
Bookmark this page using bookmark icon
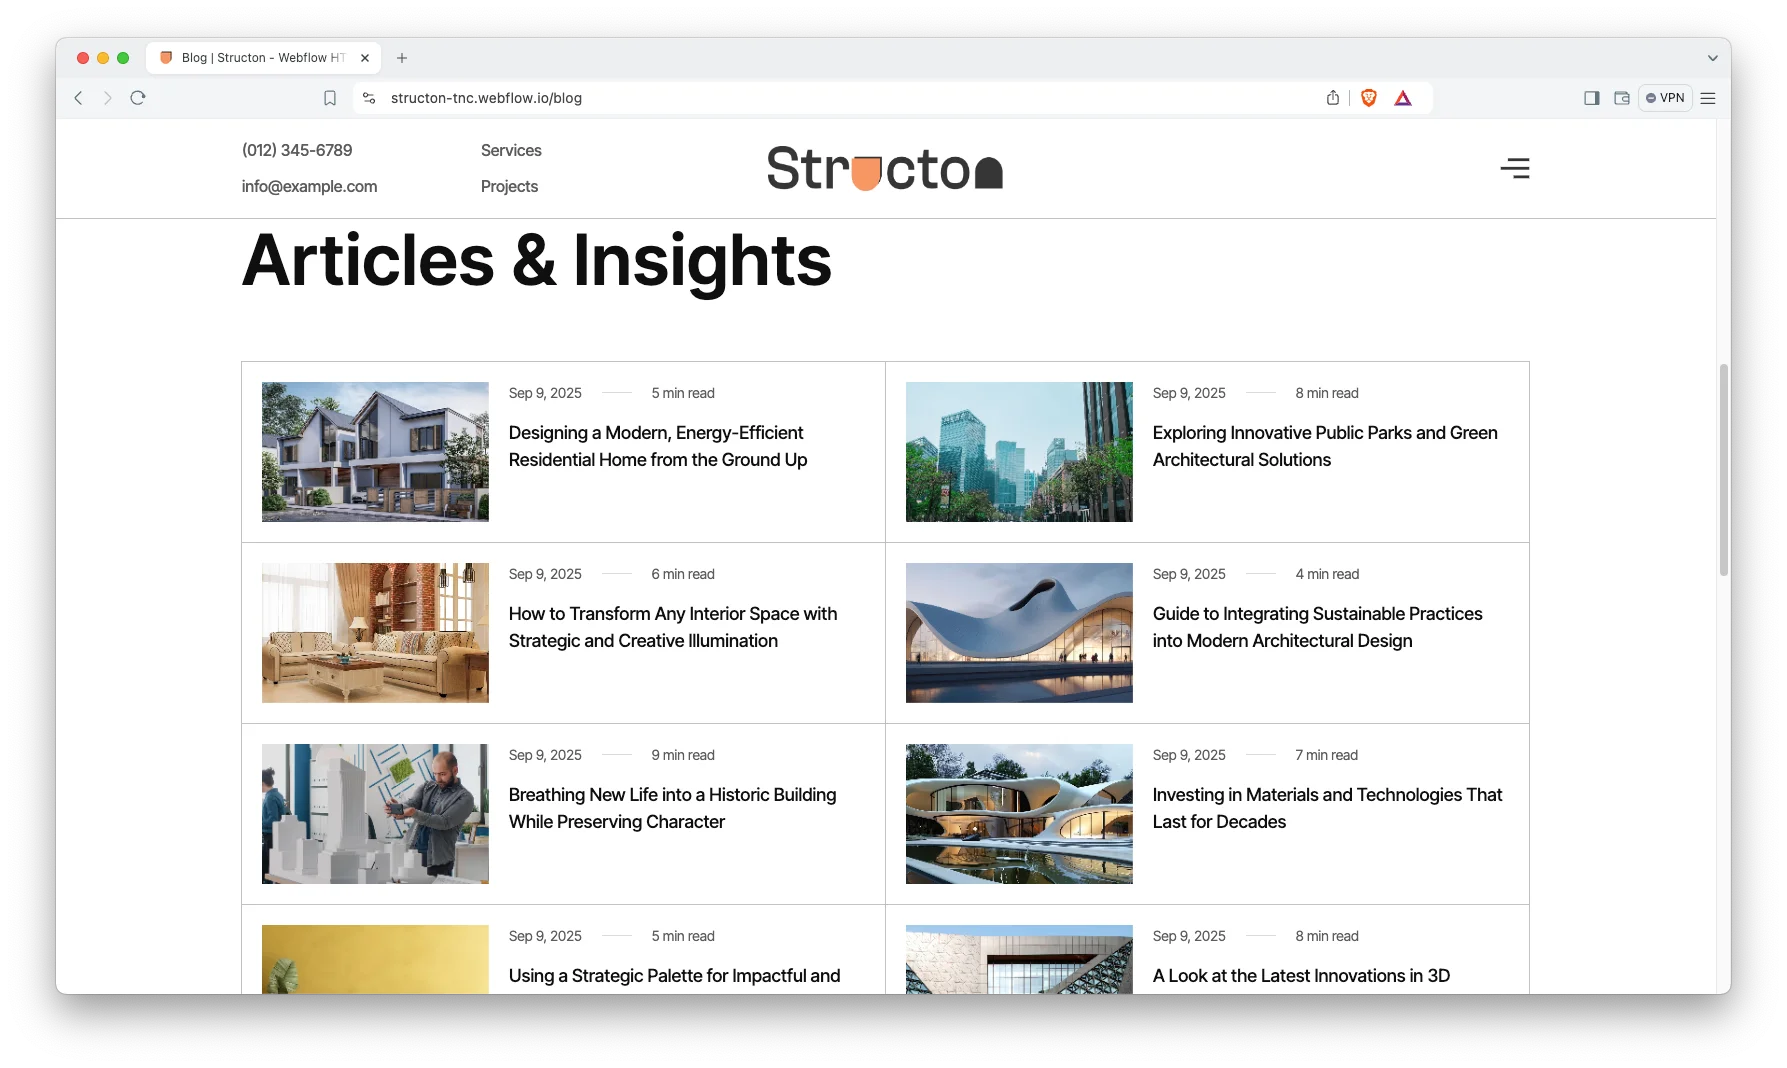pos(330,98)
